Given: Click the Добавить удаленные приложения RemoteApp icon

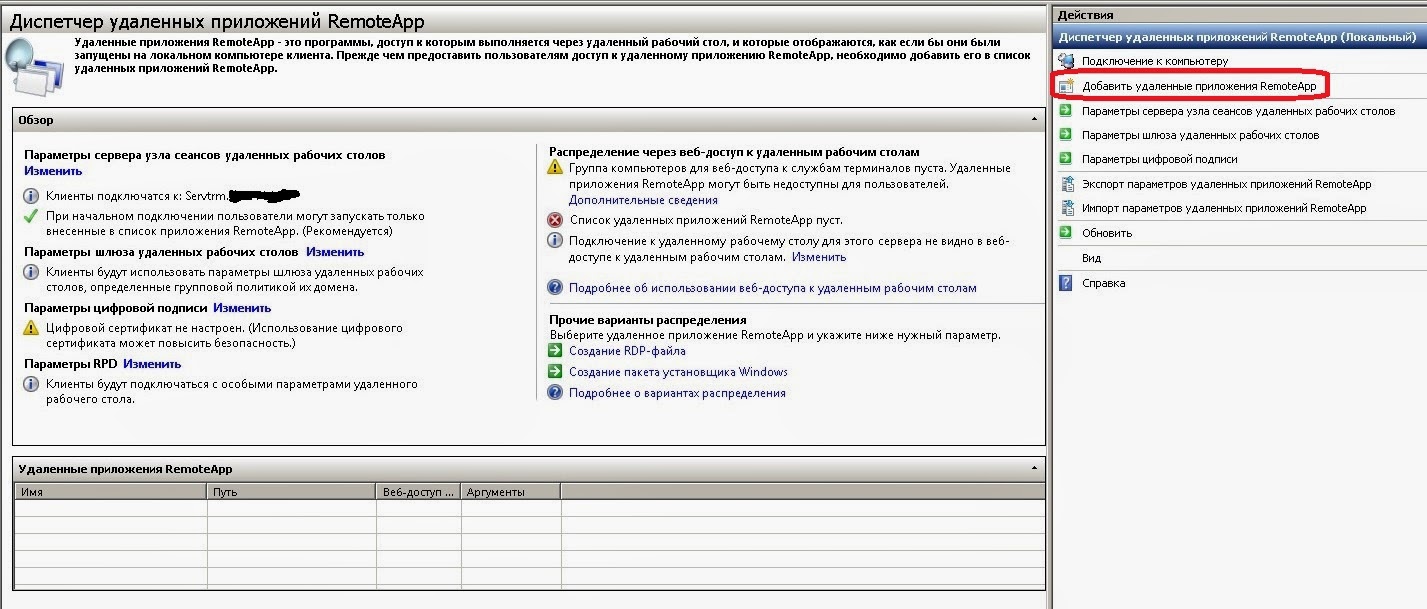Looking at the screenshot, I should point(1066,86).
